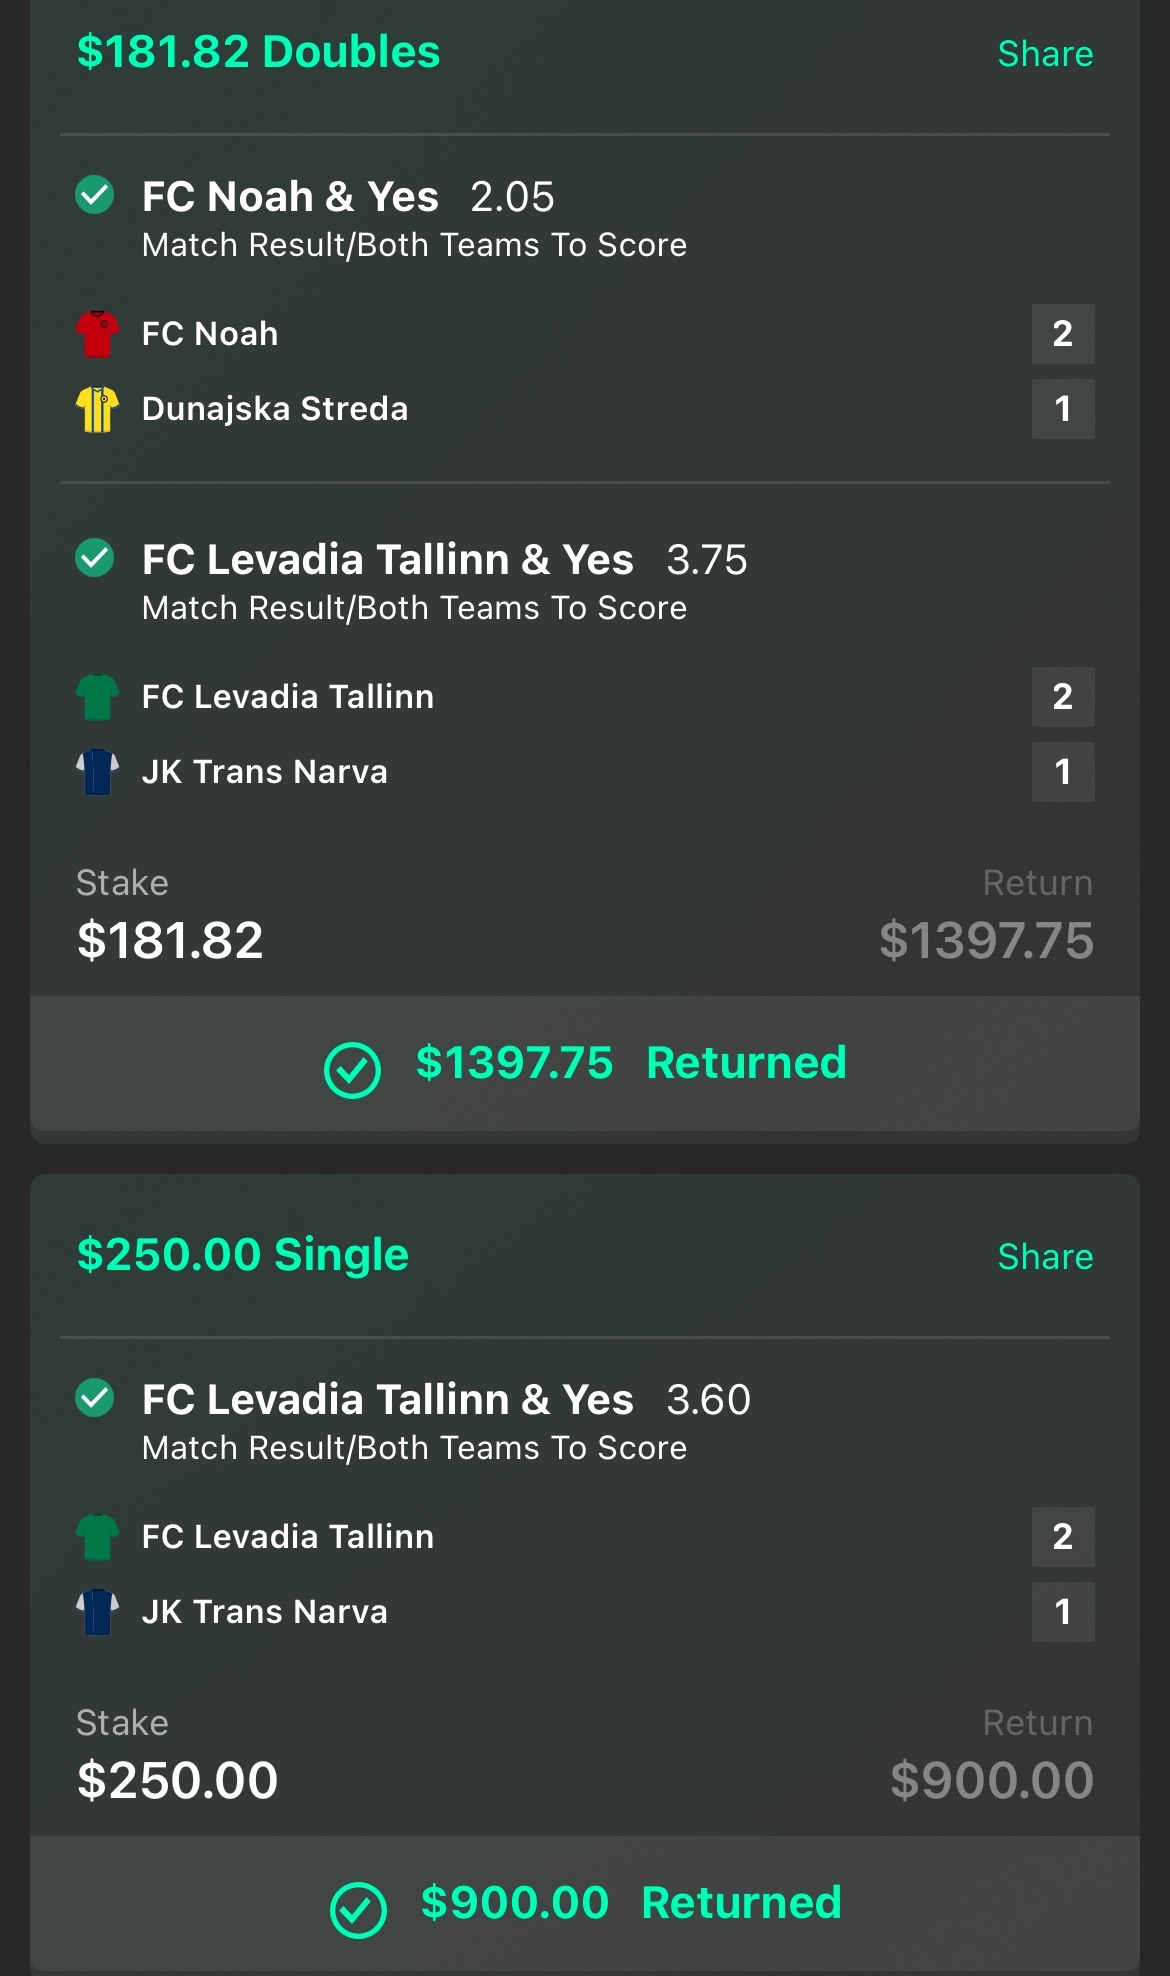Click the red FC Noah jersey icon
This screenshot has width=1170, height=1976.
click(x=97, y=334)
